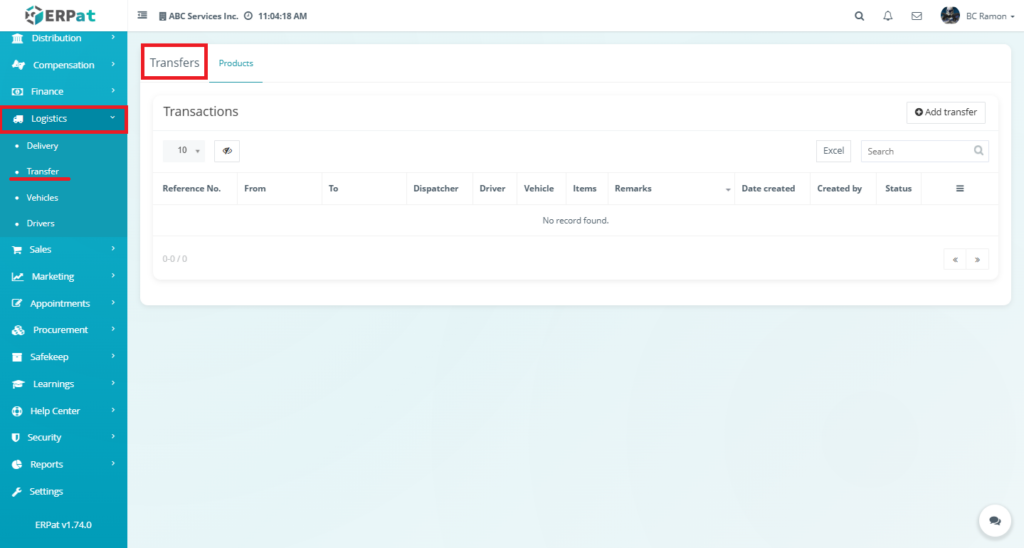Screen dimensions: 1024x548
Task: Collapse the Logistics sidebar section
Action: [64, 118]
